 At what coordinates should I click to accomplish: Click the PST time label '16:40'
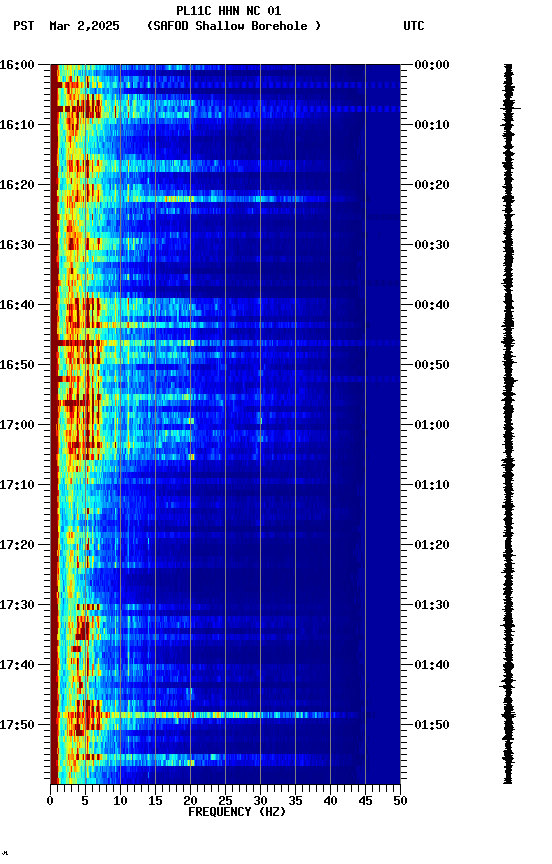click(x=17, y=305)
